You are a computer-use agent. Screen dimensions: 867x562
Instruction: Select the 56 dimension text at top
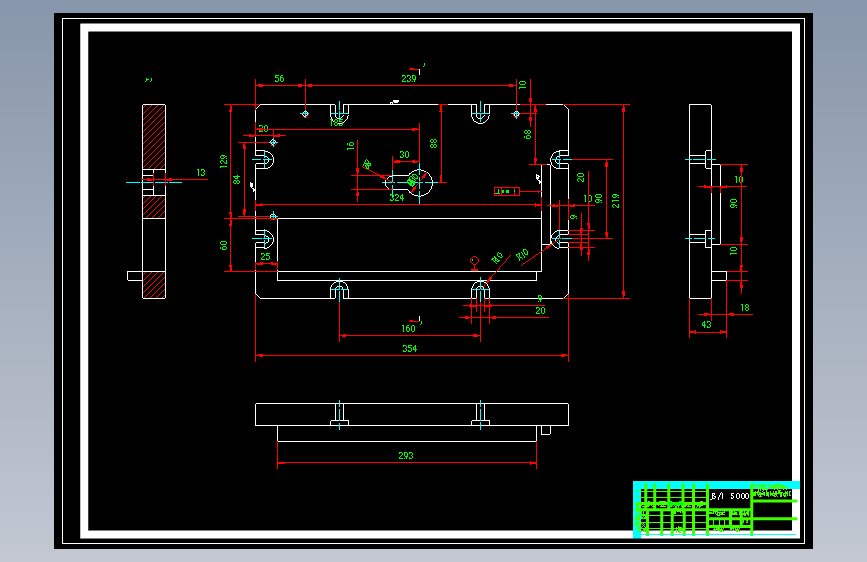279,79
